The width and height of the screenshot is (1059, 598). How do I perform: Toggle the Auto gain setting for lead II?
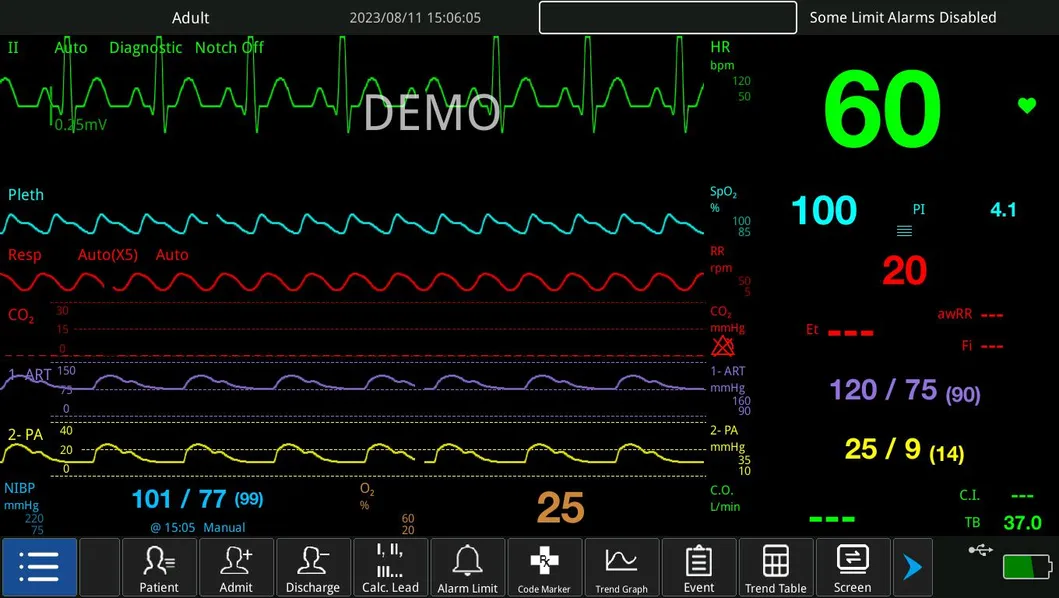71,47
